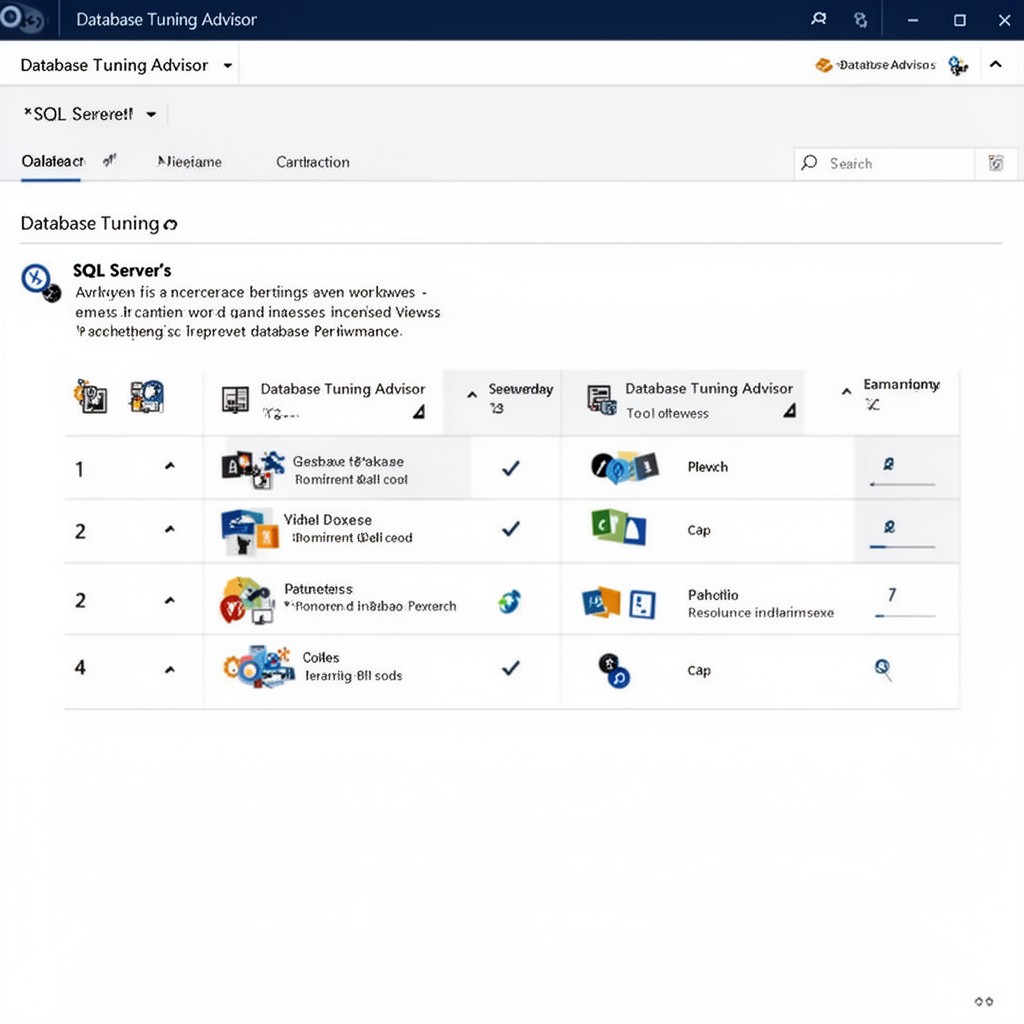The width and height of the screenshot is (1024, 1024).
Task: Select the Gesbase row title text
Action: point(348,461)
